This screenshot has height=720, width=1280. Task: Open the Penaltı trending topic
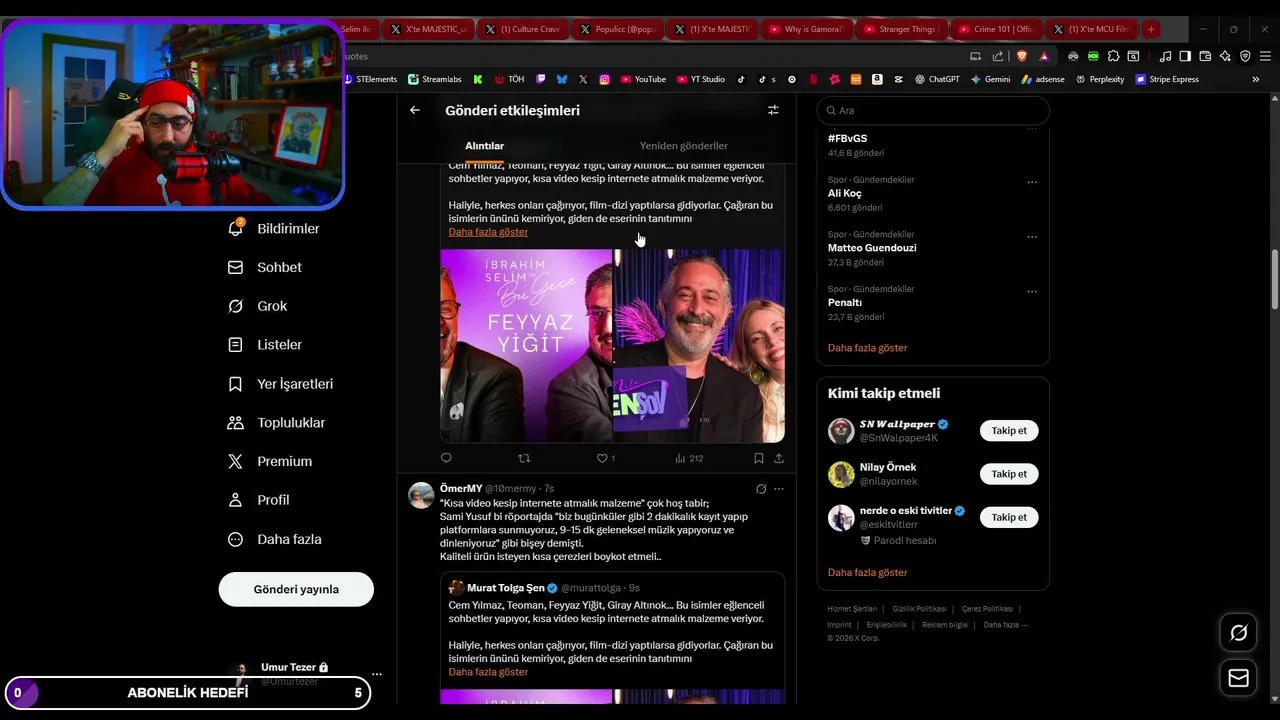coord(845,302)
